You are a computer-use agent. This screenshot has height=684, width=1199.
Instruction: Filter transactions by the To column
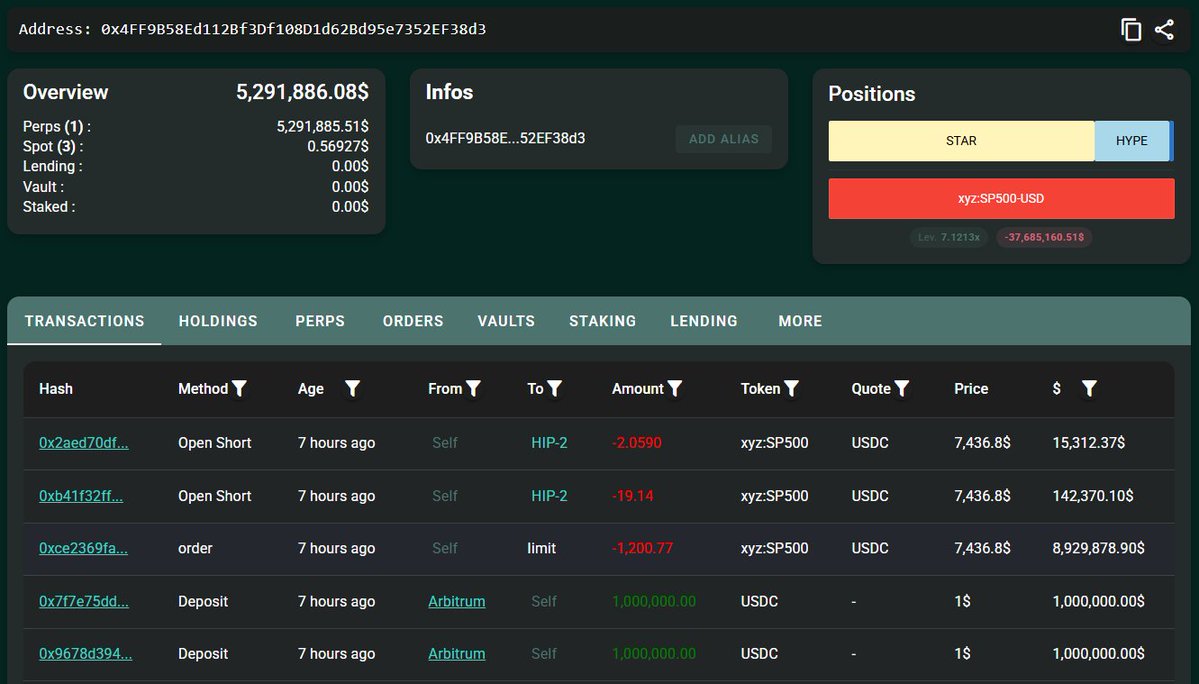click(554, 389)
